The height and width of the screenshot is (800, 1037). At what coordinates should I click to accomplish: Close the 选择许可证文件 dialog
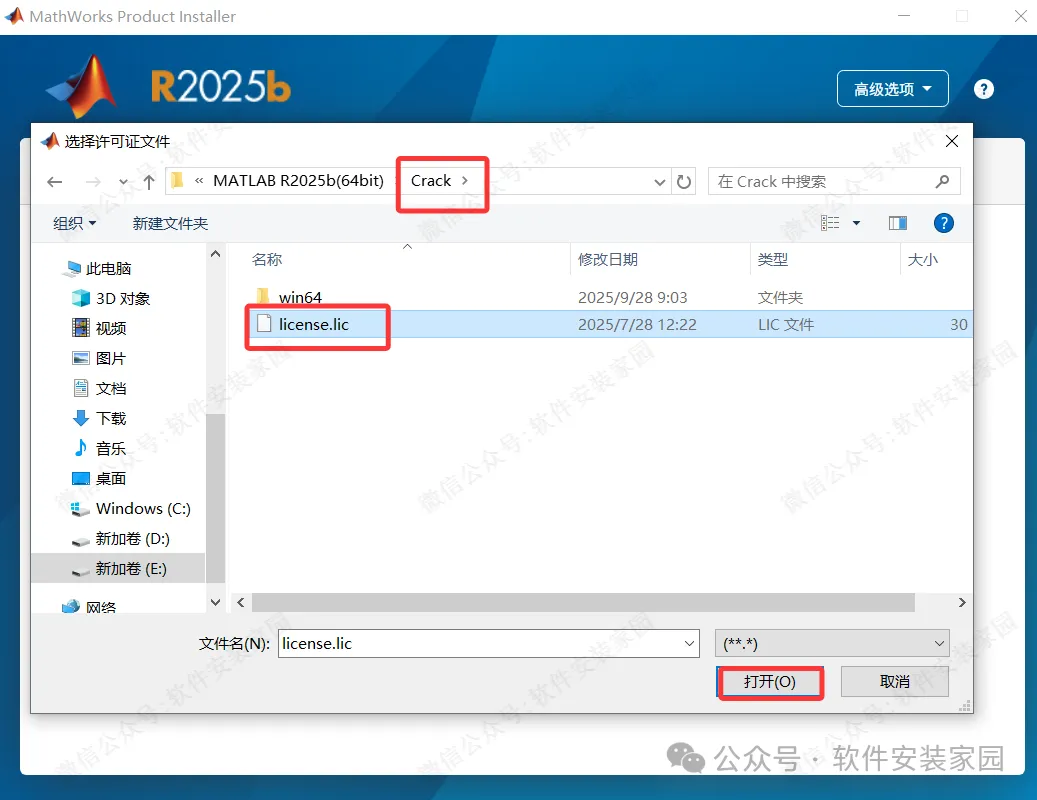(x=952, y=141)
